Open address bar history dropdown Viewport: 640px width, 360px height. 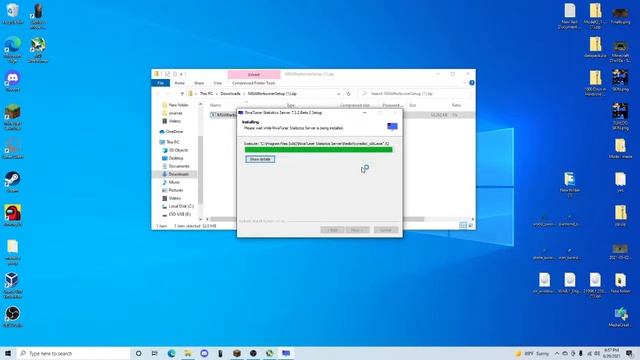click(338, 94)
